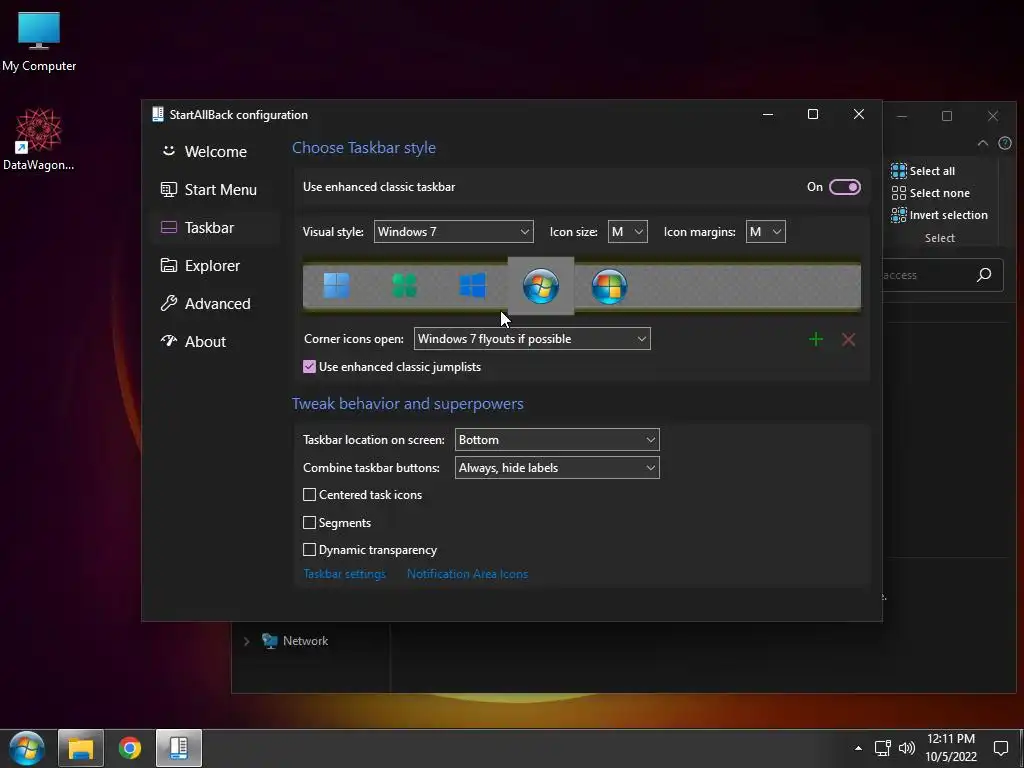1024x768 pixels.
Task: Go to the Explorer settings page
Action: 215,265
